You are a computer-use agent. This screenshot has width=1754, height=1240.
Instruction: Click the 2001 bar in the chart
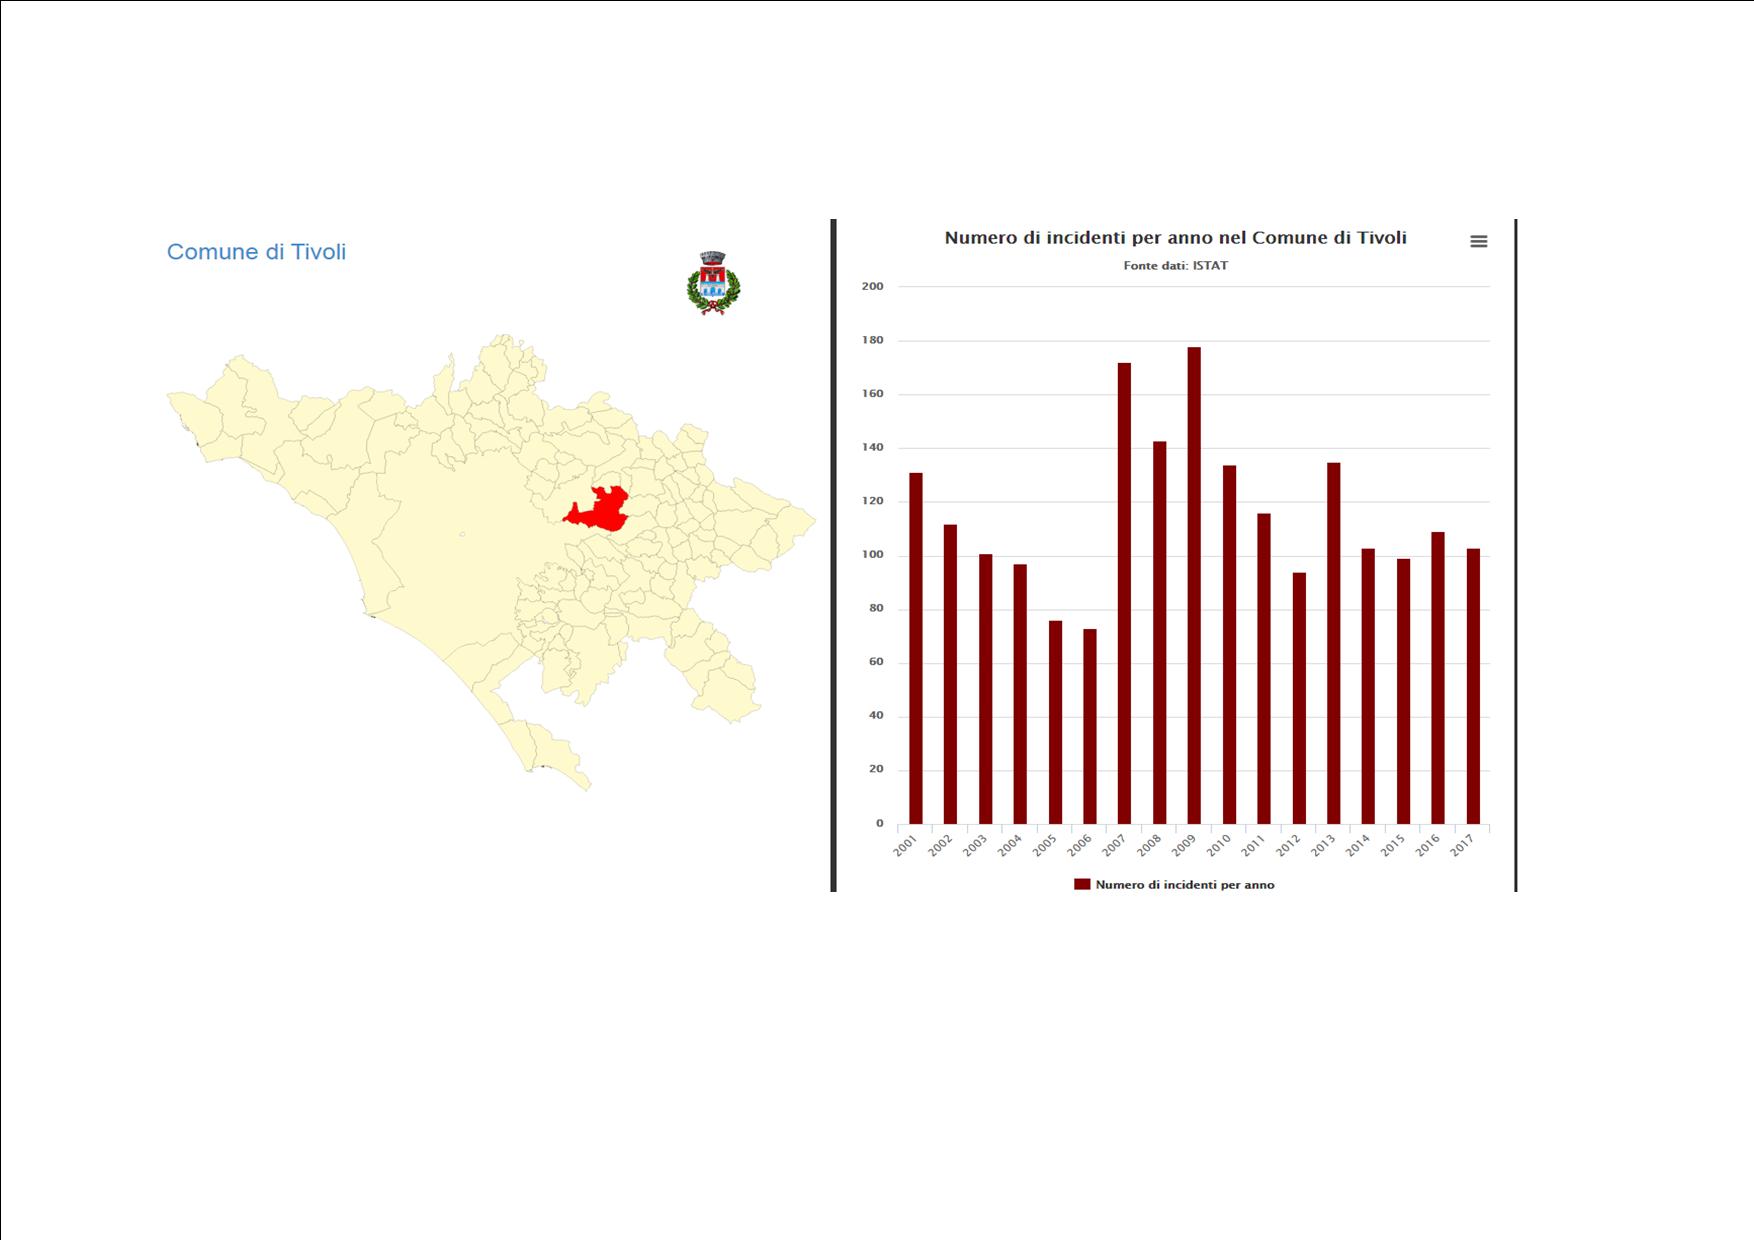pyautogui.click(x=916, y=648)
